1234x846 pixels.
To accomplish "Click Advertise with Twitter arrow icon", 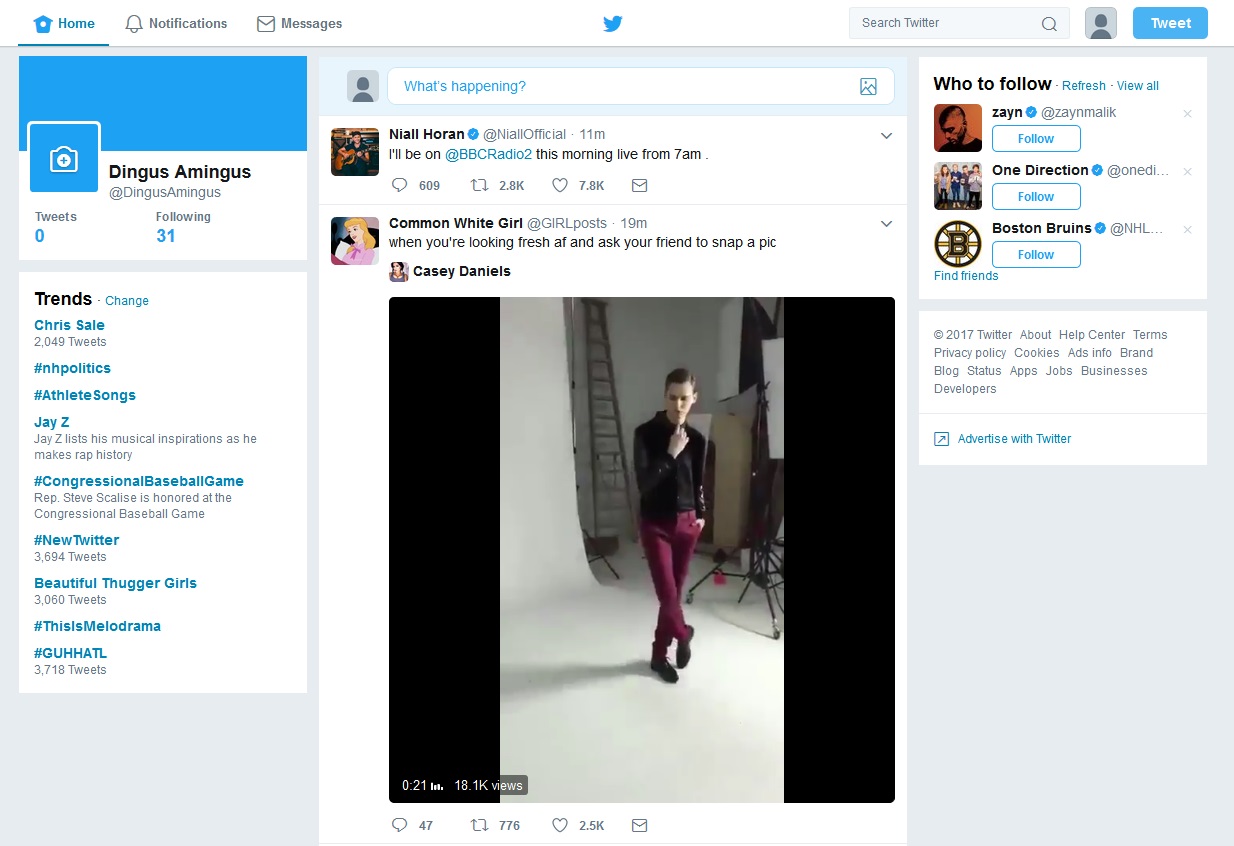I will (941, 439).
